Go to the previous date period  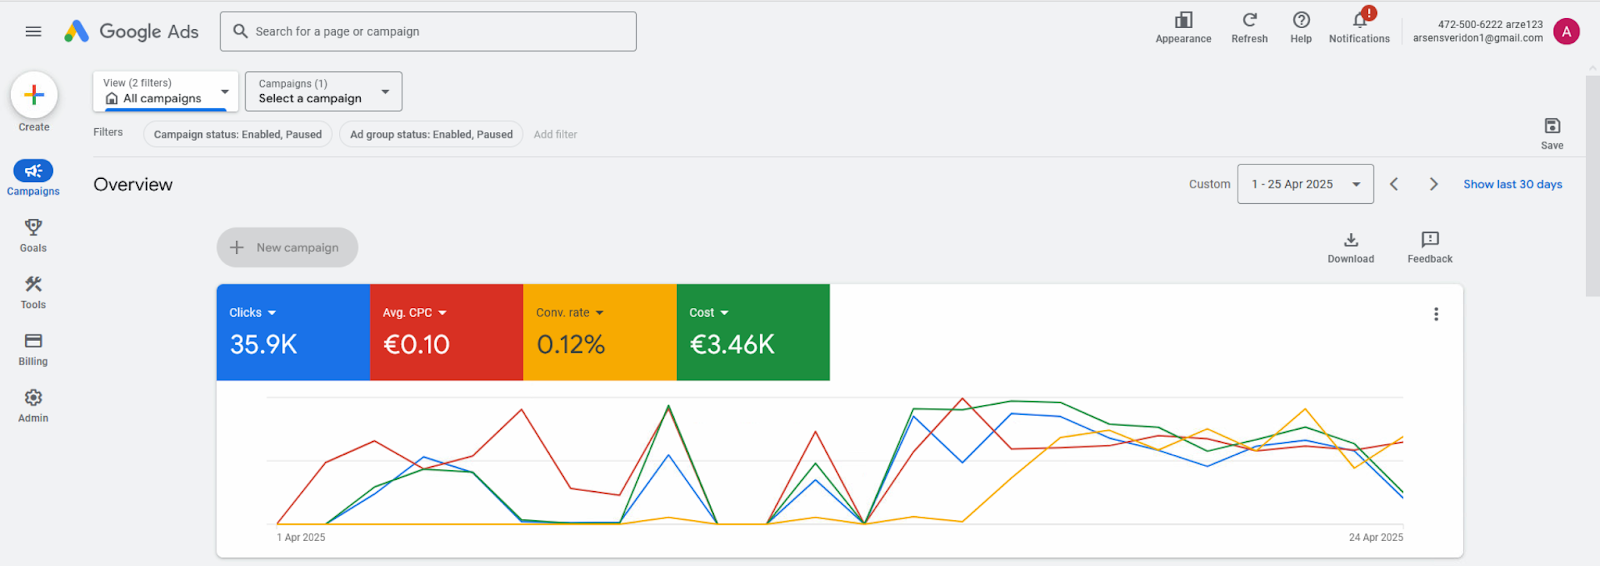pos(1394,184)
